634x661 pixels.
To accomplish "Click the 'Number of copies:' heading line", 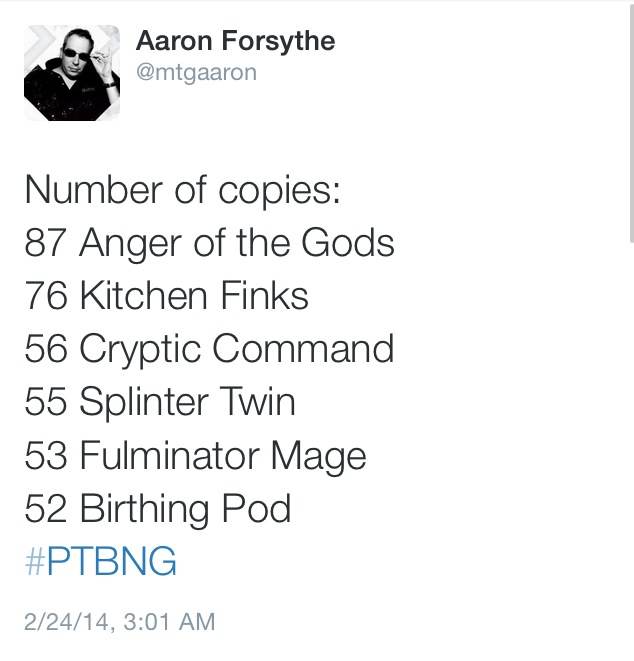I will (182, 189).
